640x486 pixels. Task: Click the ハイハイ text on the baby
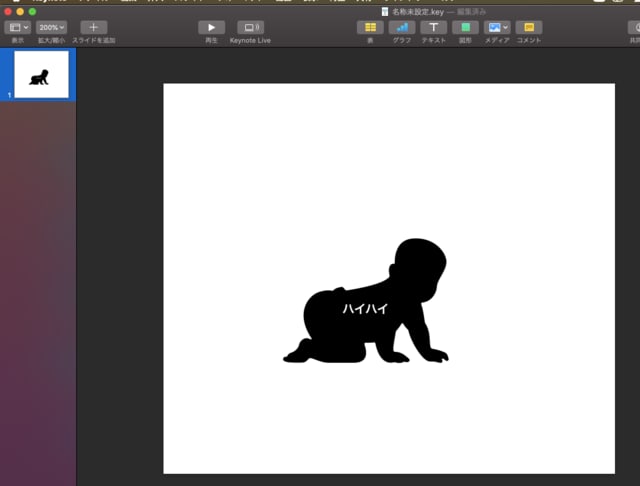click(x=365, y=309)
